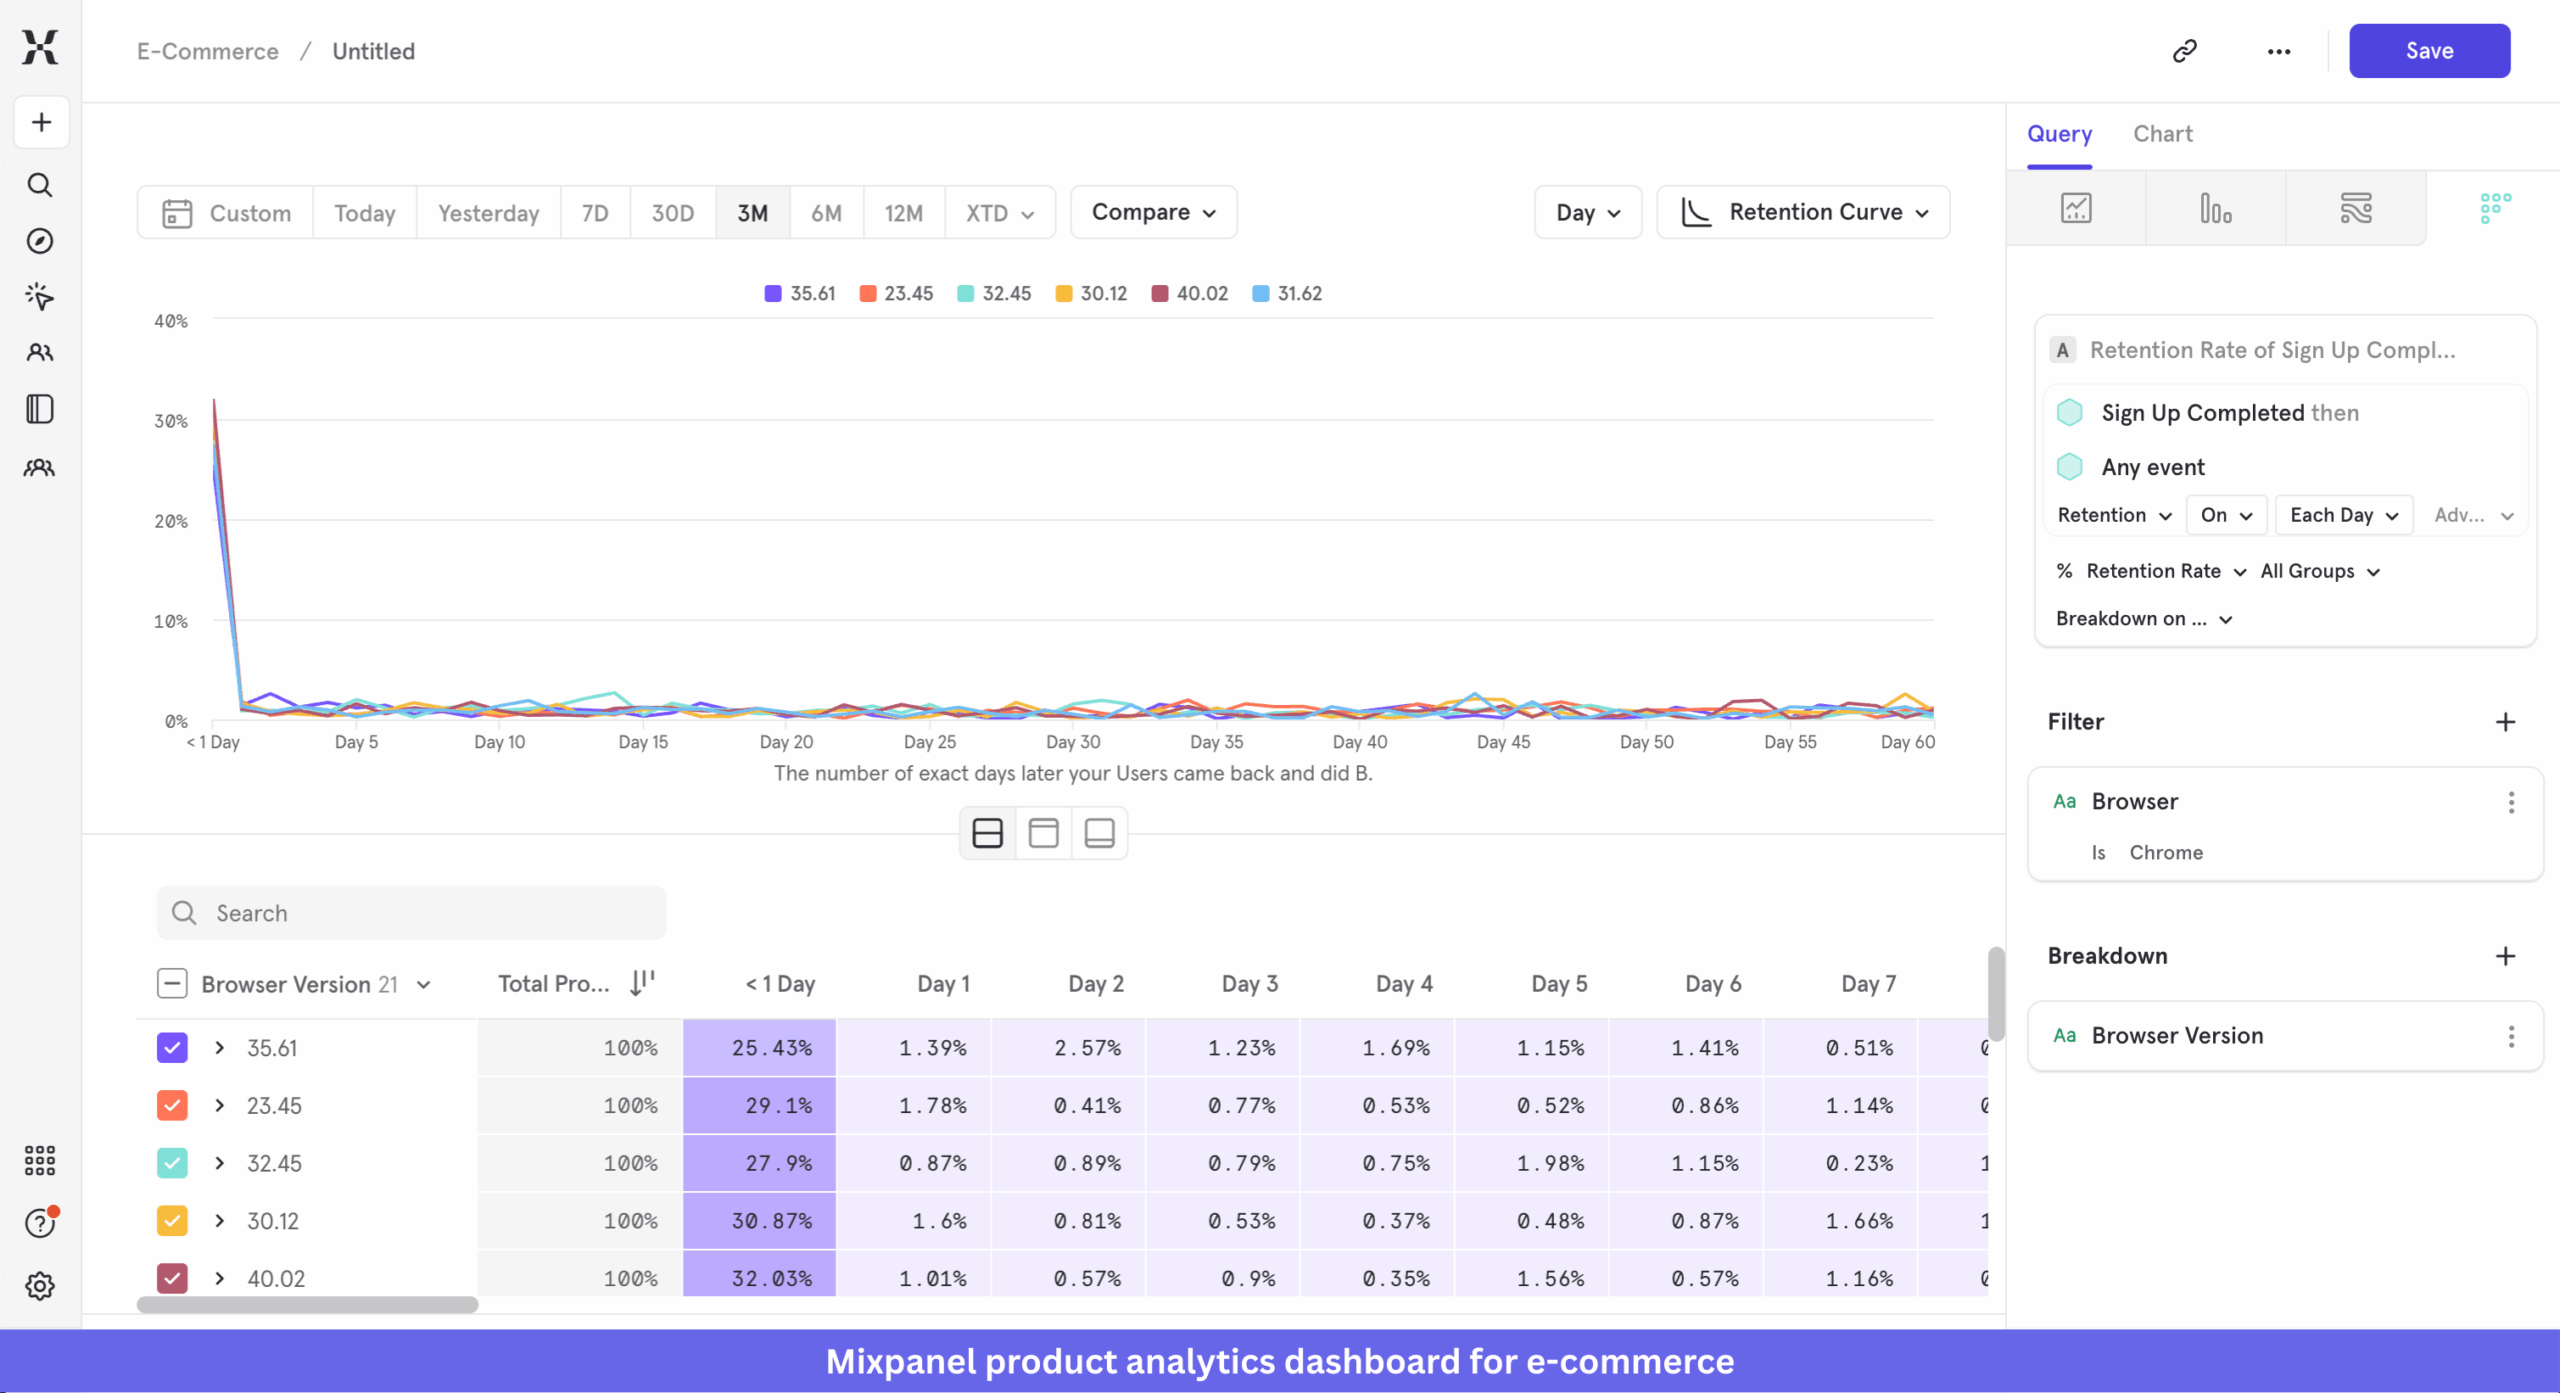This screenshot has width=2560, height=1393.
Task: Click the purple 35.61 legend swatch
Action: pos(772,293)
